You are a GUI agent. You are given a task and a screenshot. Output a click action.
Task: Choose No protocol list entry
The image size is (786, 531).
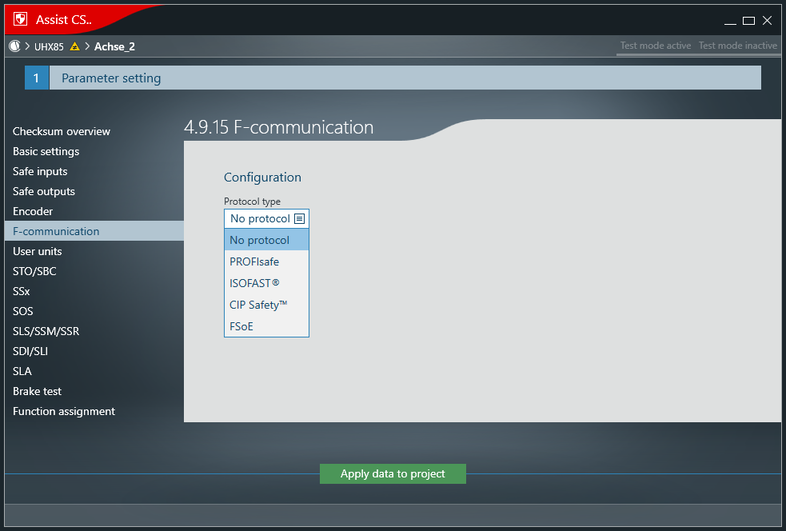click(259, 240)
